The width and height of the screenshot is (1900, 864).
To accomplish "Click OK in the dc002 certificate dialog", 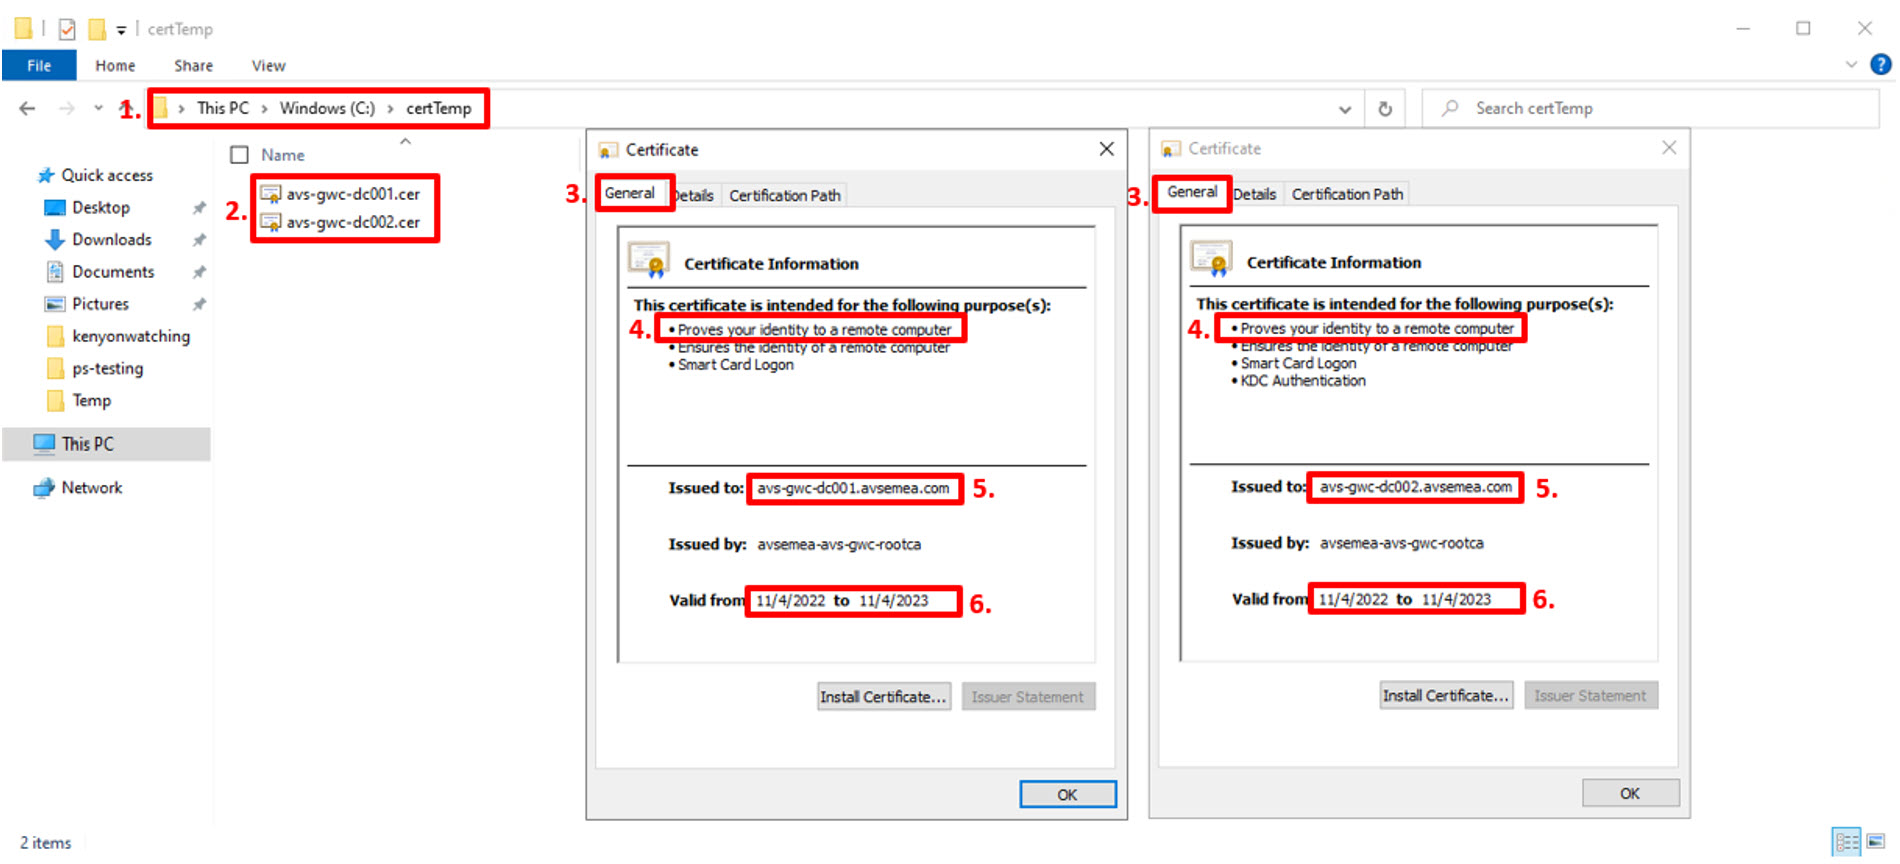I will tap(1630, 793).
